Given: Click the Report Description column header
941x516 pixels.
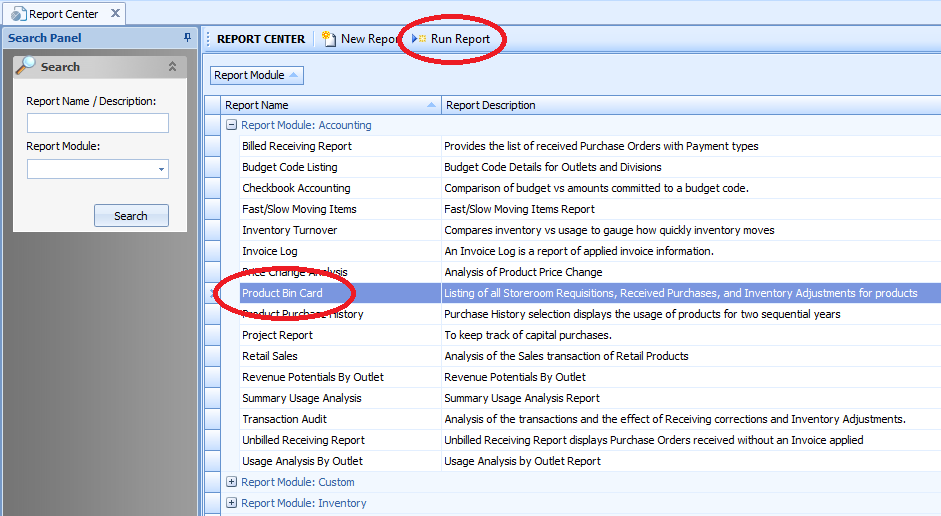Looking at the screenshot, I should click(690, 105).
